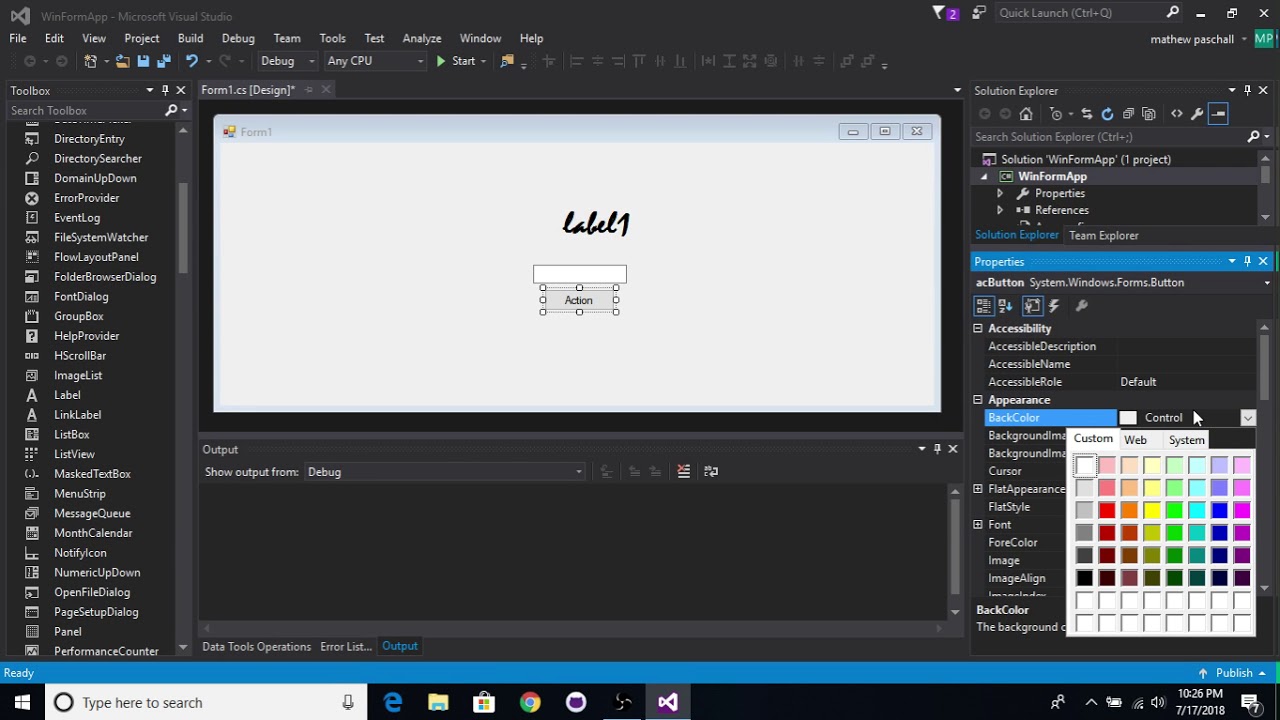Click the wrench Properties icon in Solution Explorer

(x=1197, y=114)
